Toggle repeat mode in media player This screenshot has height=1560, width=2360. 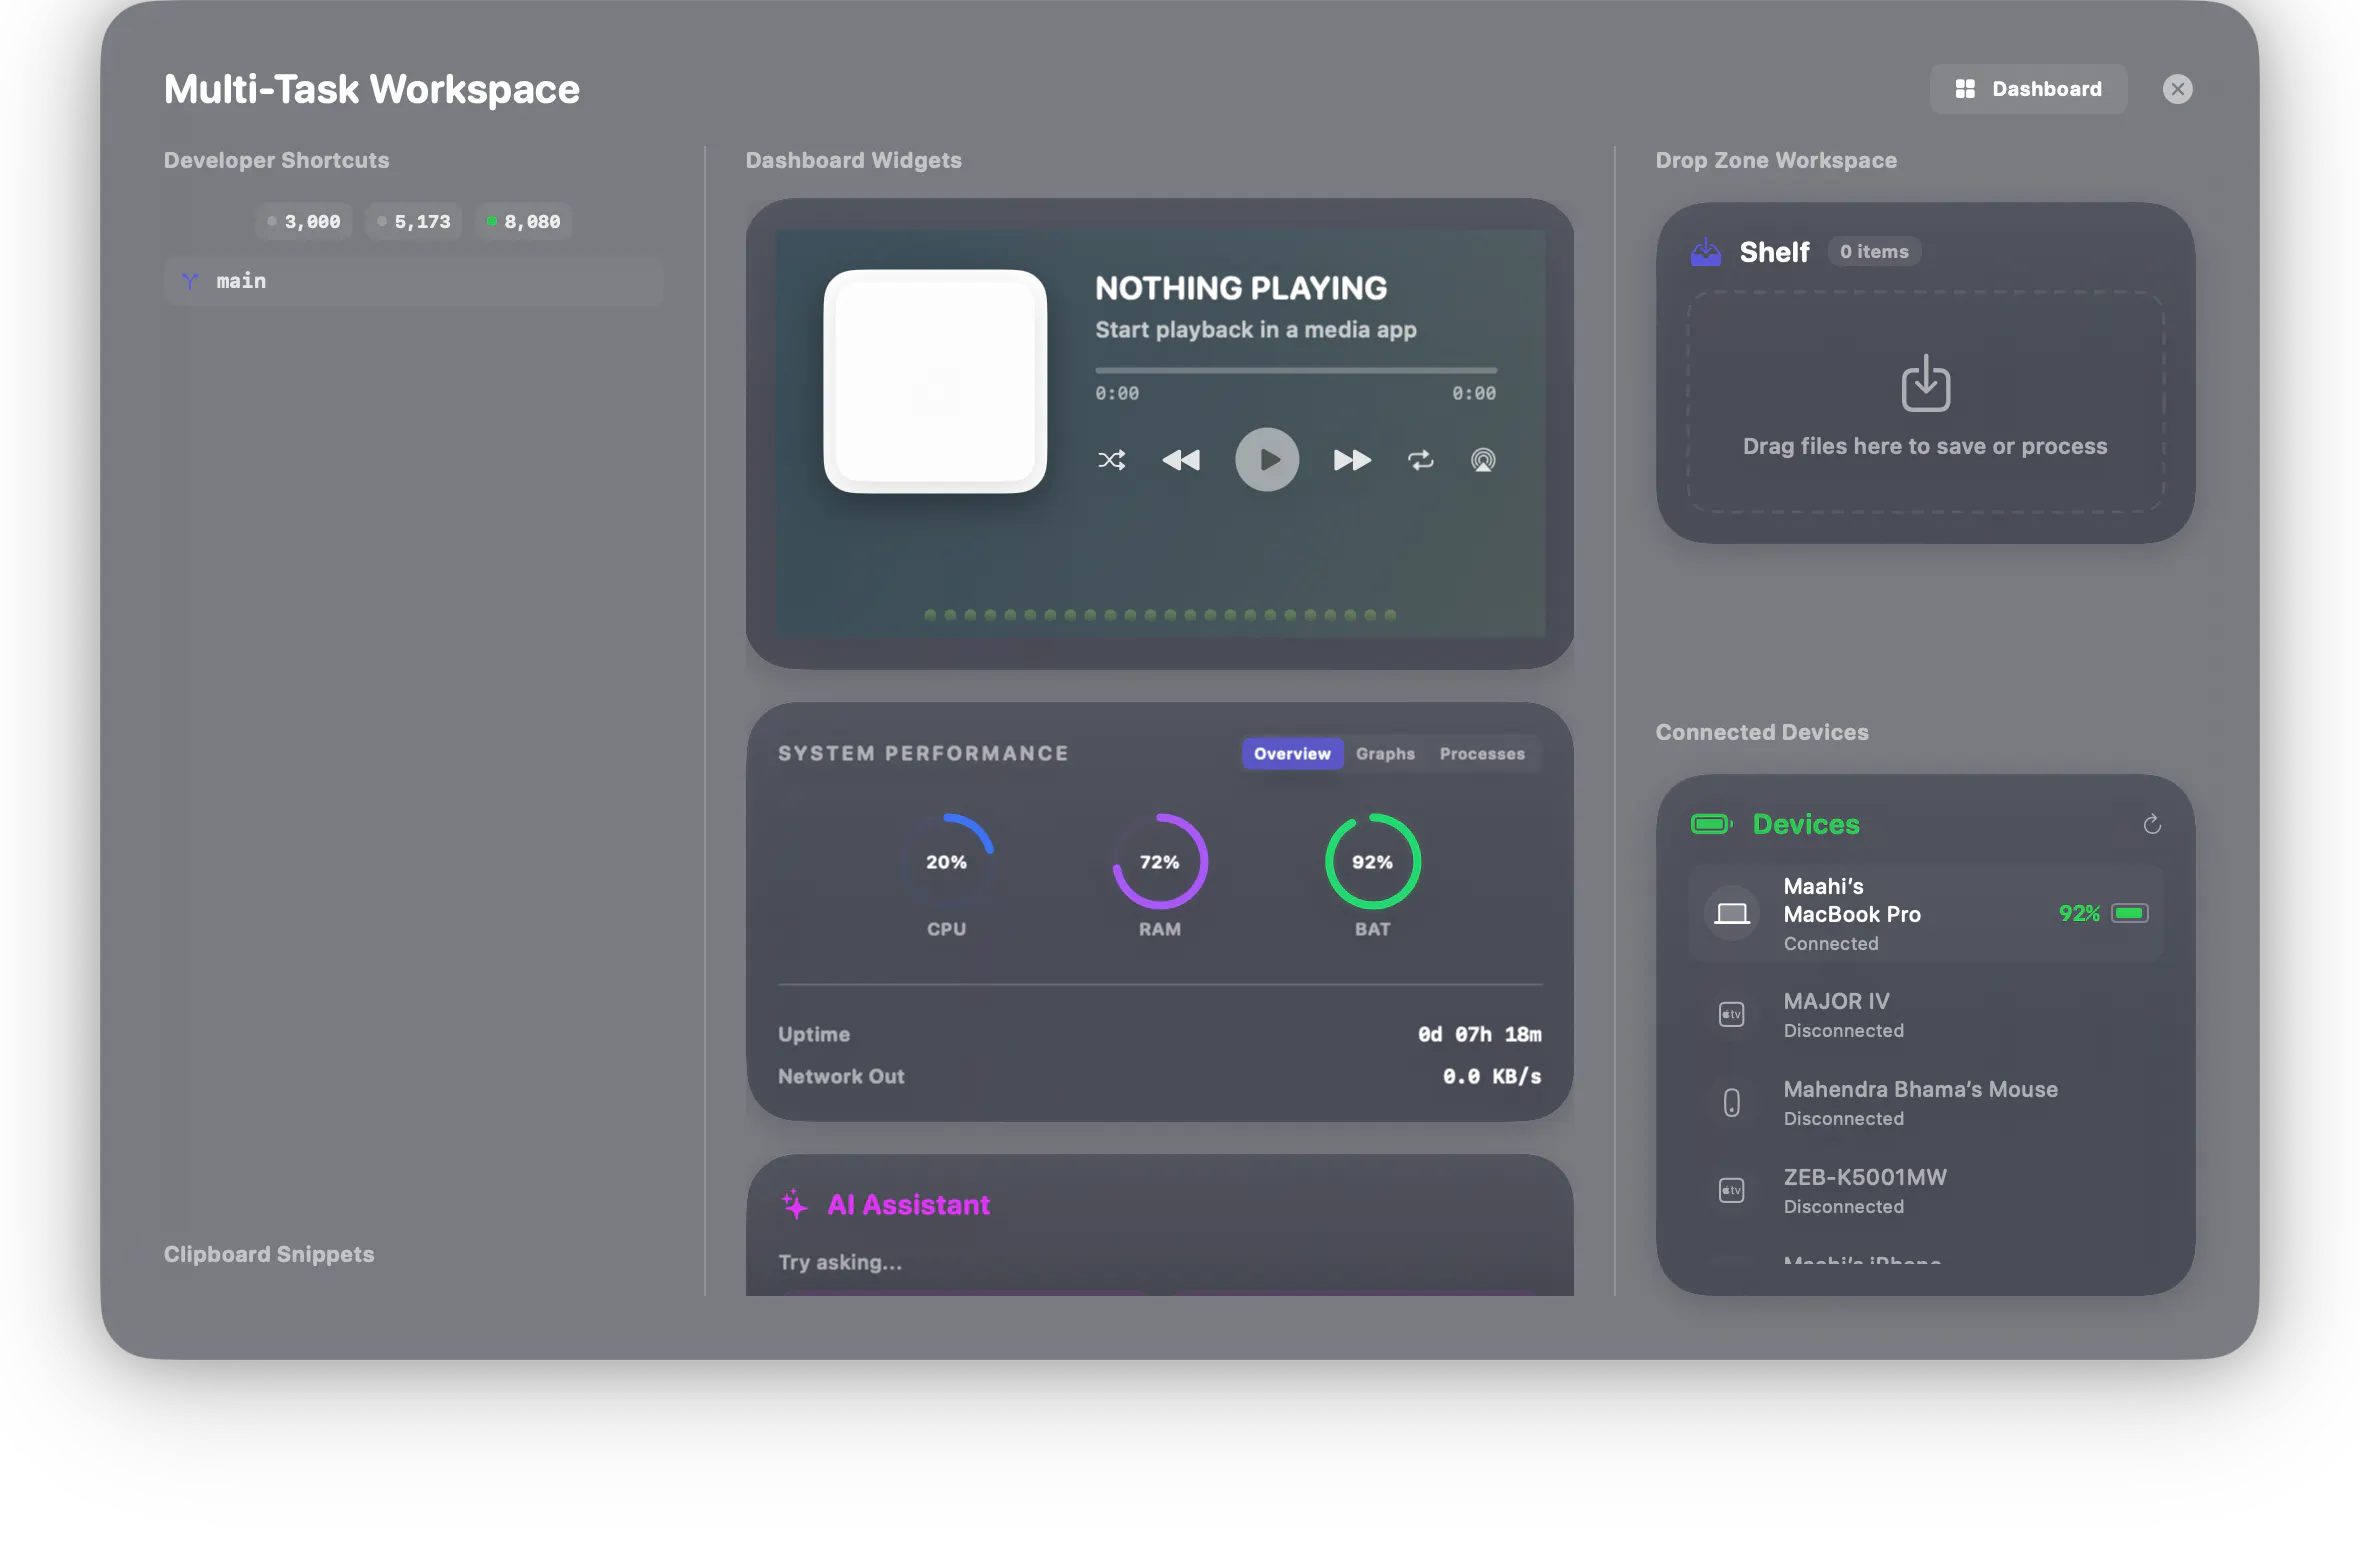[x=1421, y=460]
